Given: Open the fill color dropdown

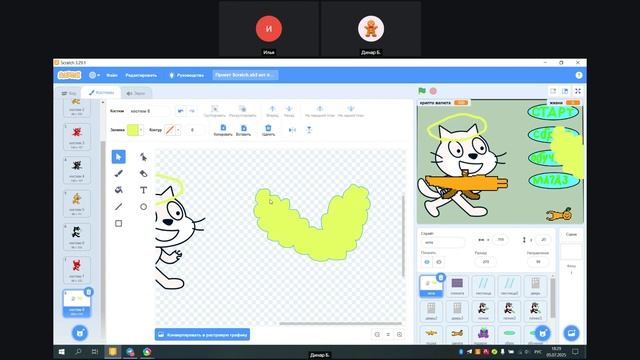Looking at the screenshot, I should pos(141,130).
